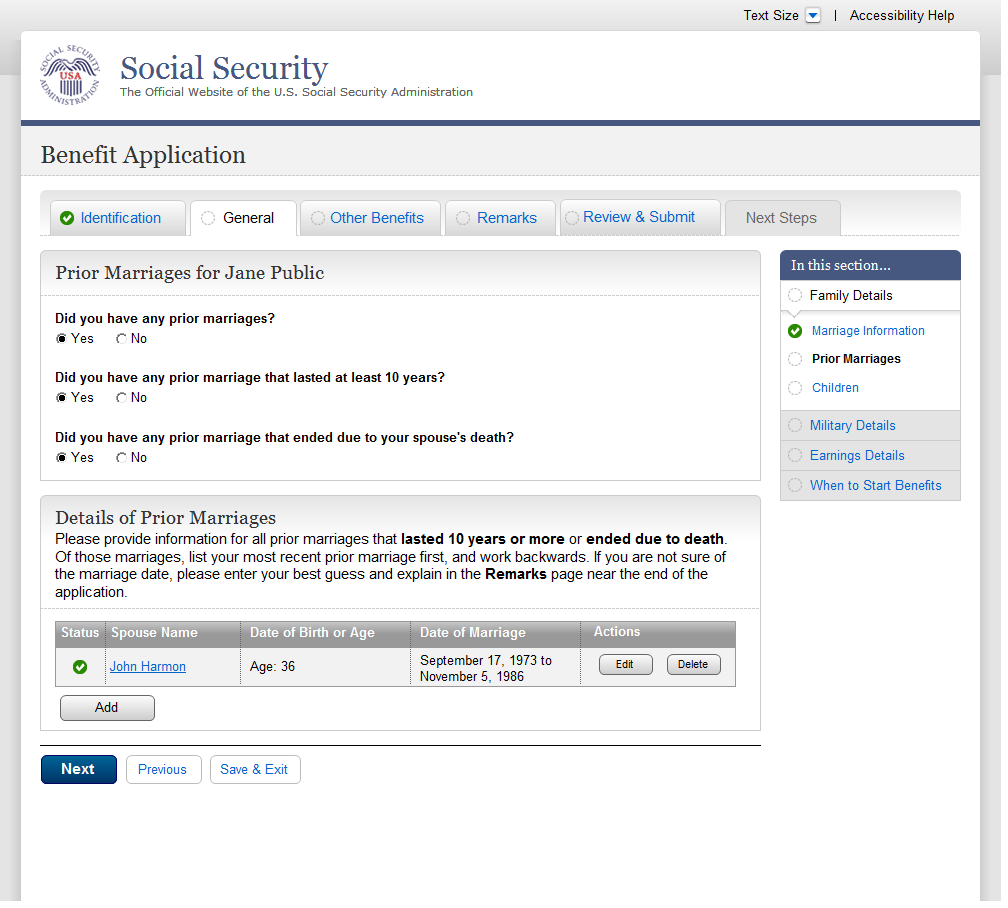Select Yes for marriage ended by spouse's death
The image size is (1008, 908).
(61, 459)
